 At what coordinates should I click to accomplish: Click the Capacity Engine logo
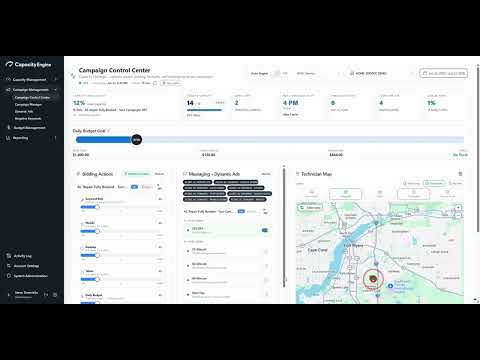point(29,64)
